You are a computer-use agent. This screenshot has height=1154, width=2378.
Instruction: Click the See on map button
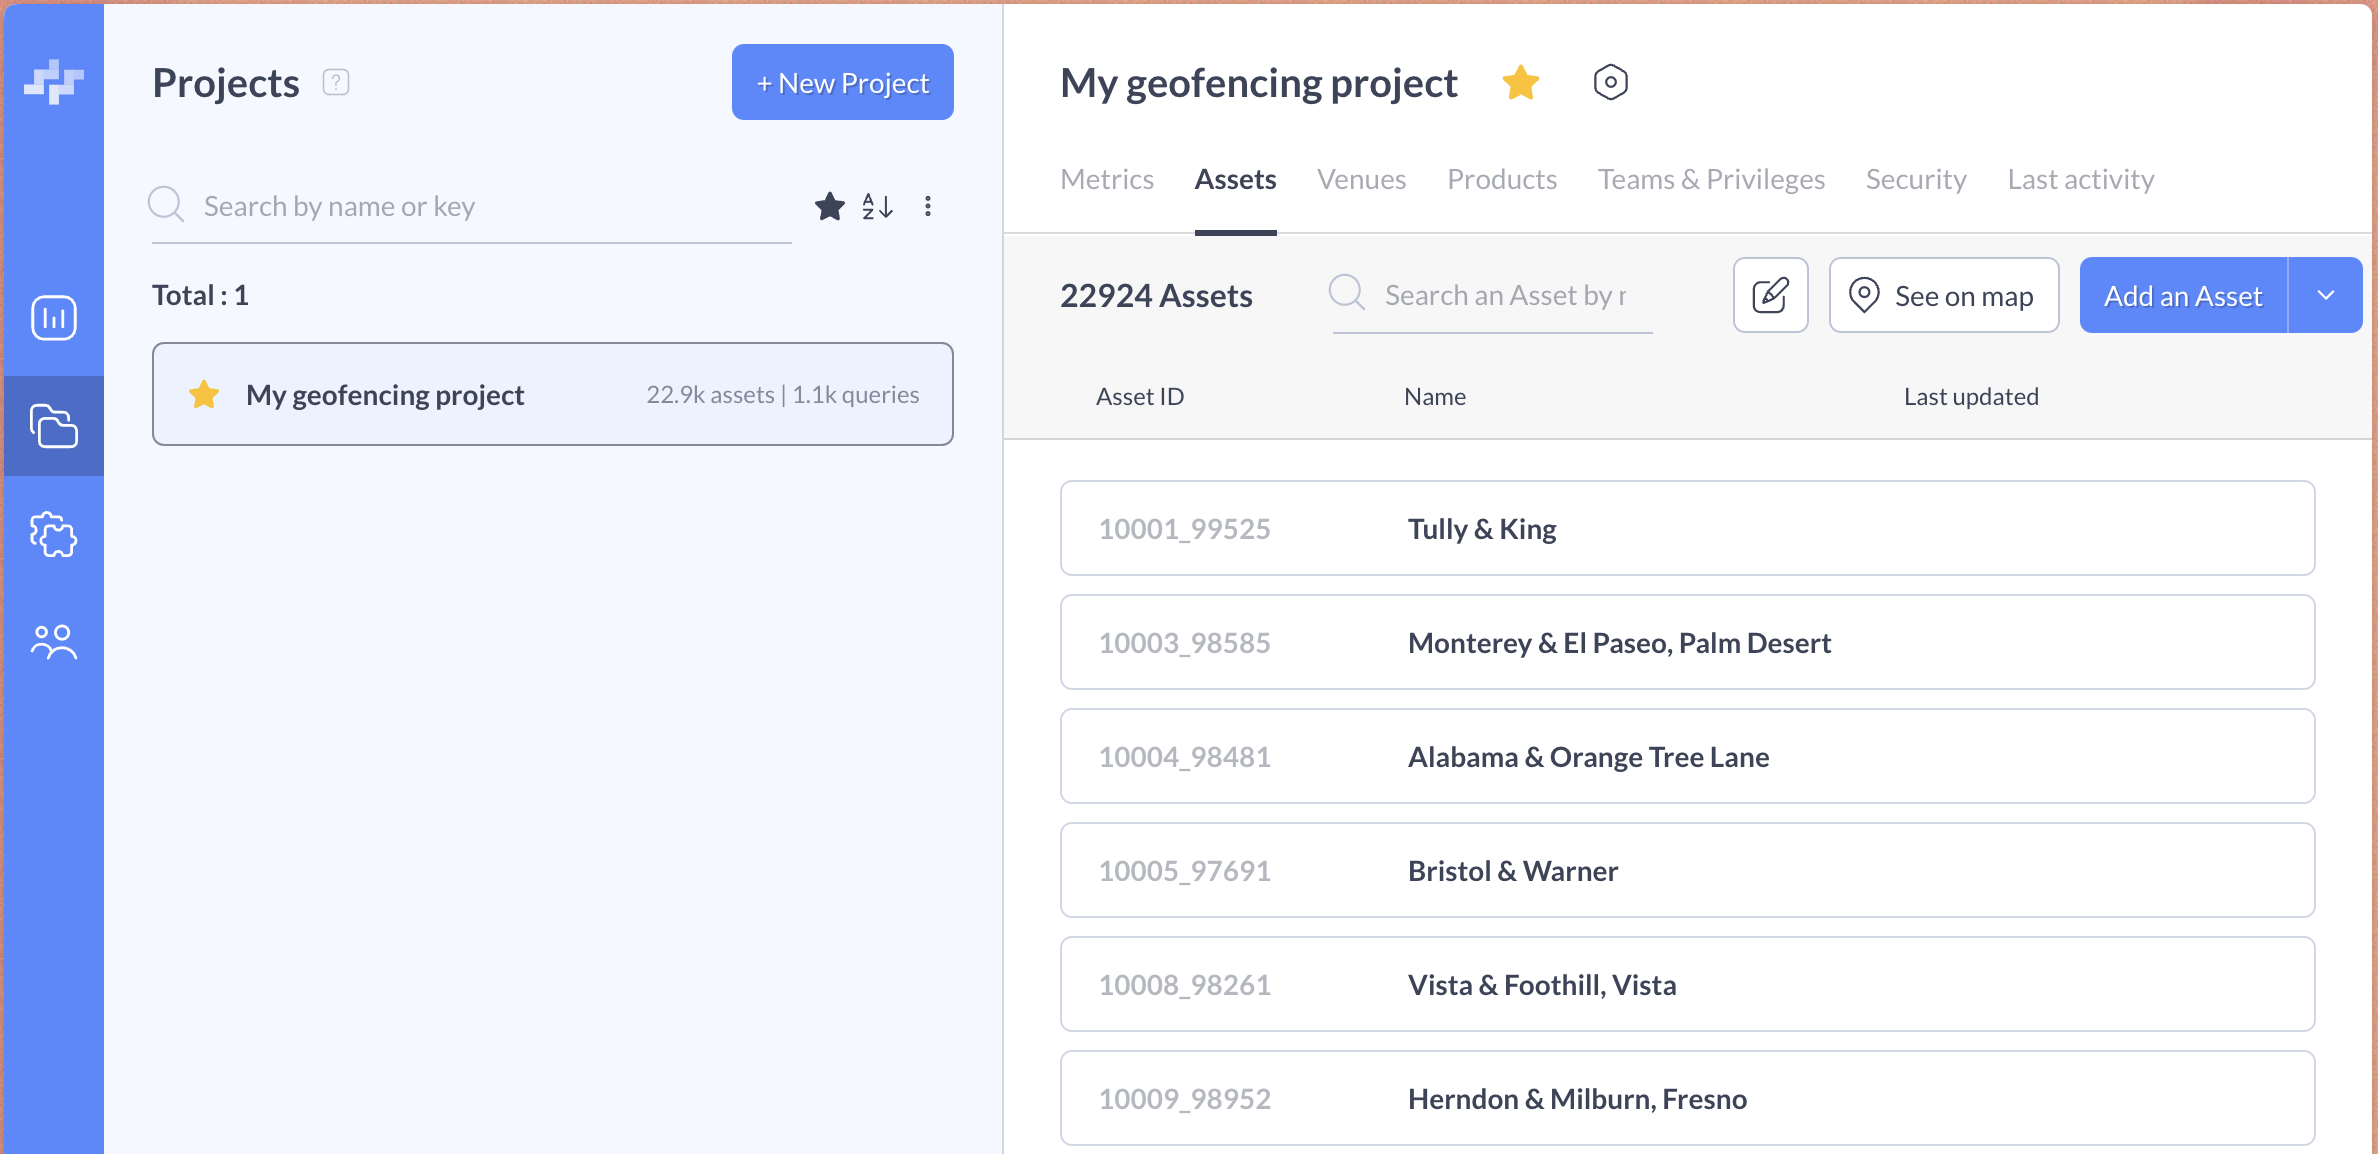click(x=1943, y=296)
